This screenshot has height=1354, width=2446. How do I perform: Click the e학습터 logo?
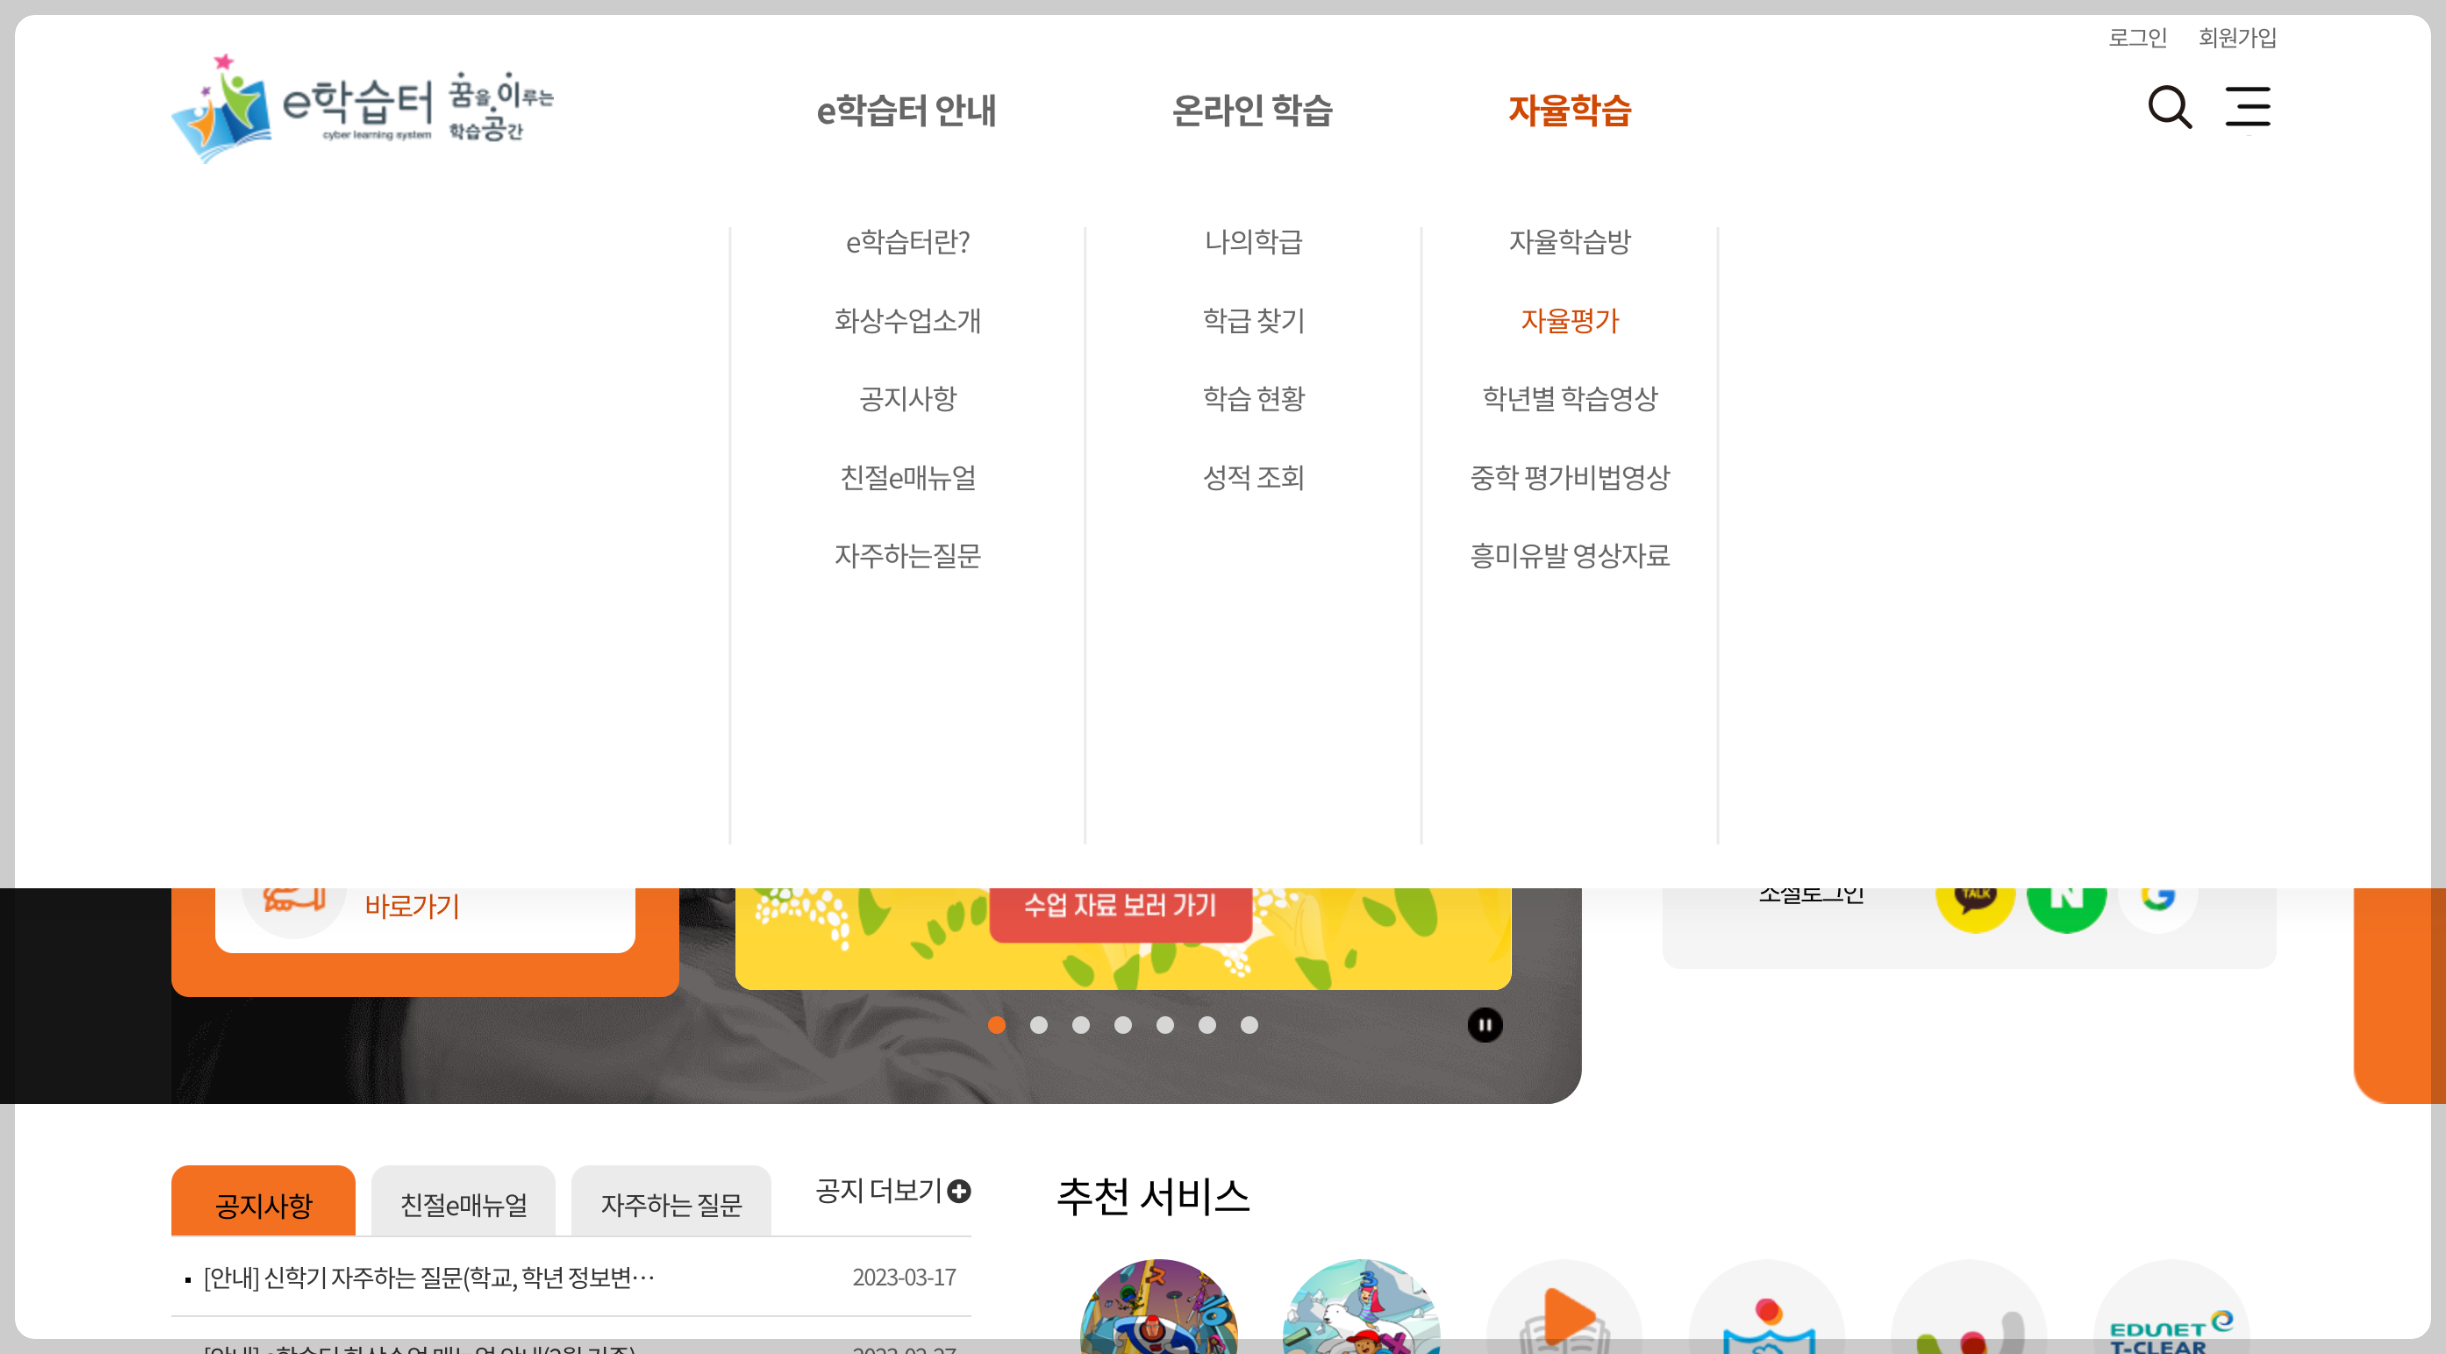tap(362, 109)
